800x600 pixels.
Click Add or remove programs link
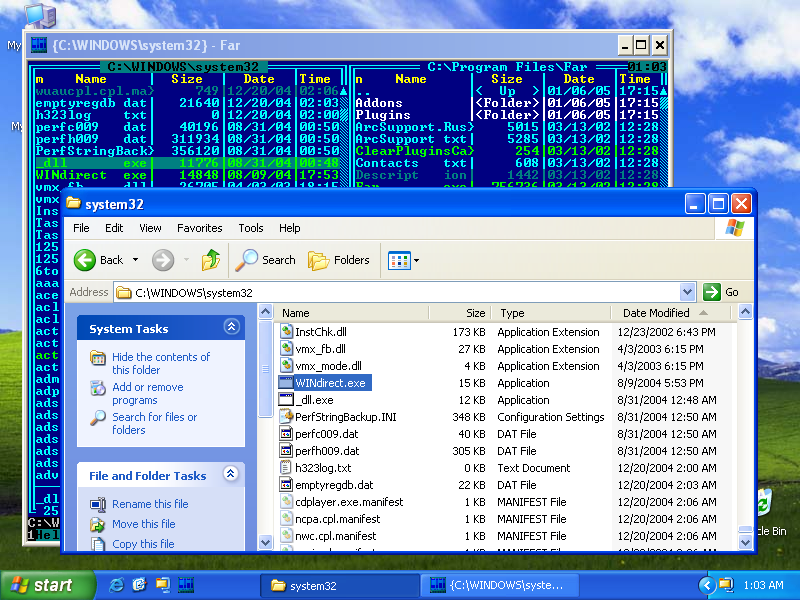[147, 393]
